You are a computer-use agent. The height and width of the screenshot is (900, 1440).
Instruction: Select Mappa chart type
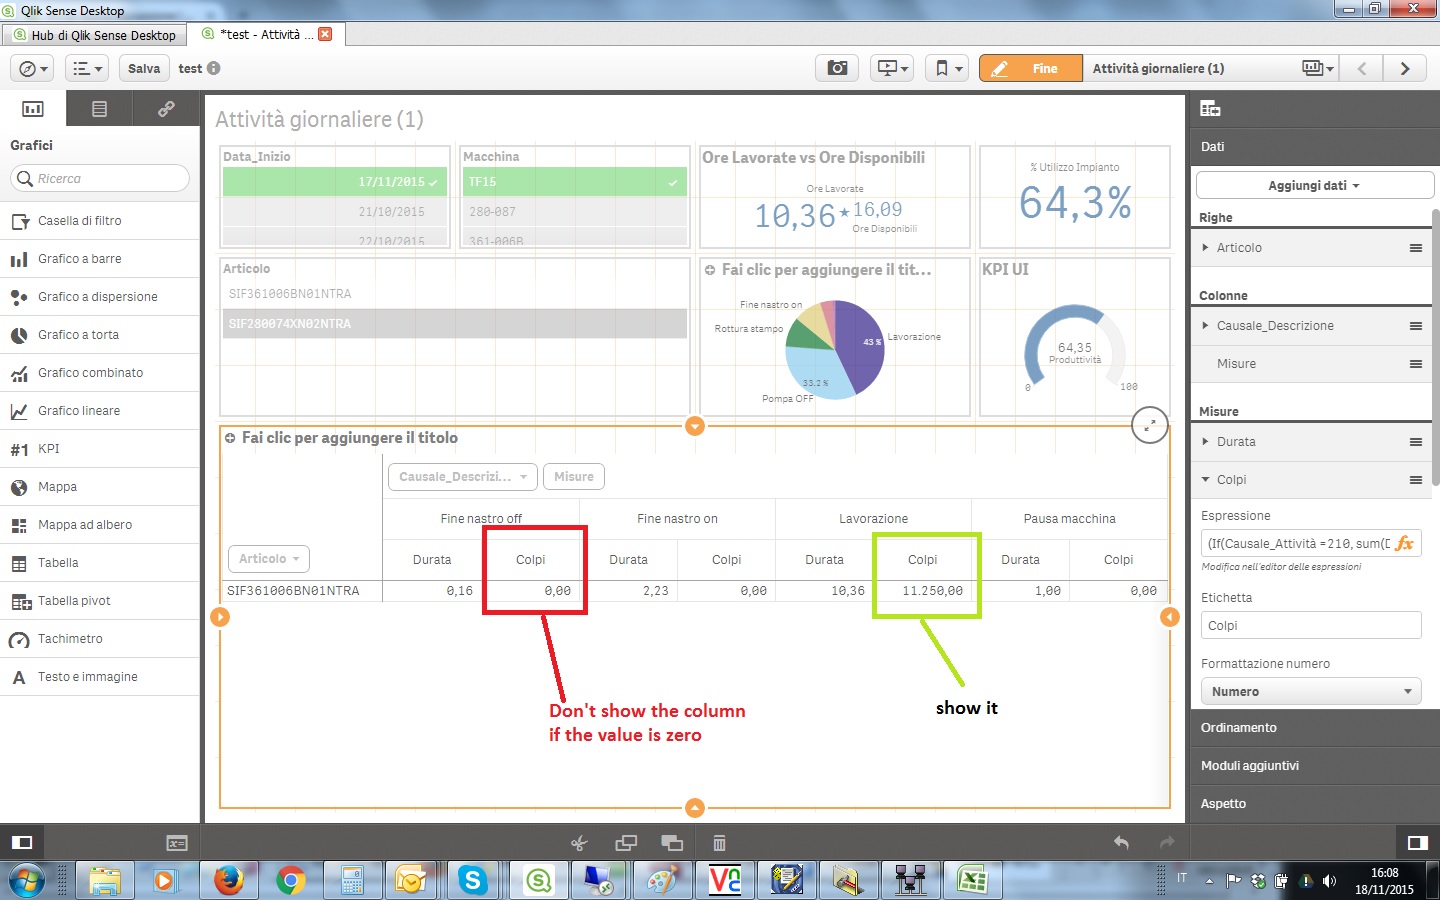[100, 487]
